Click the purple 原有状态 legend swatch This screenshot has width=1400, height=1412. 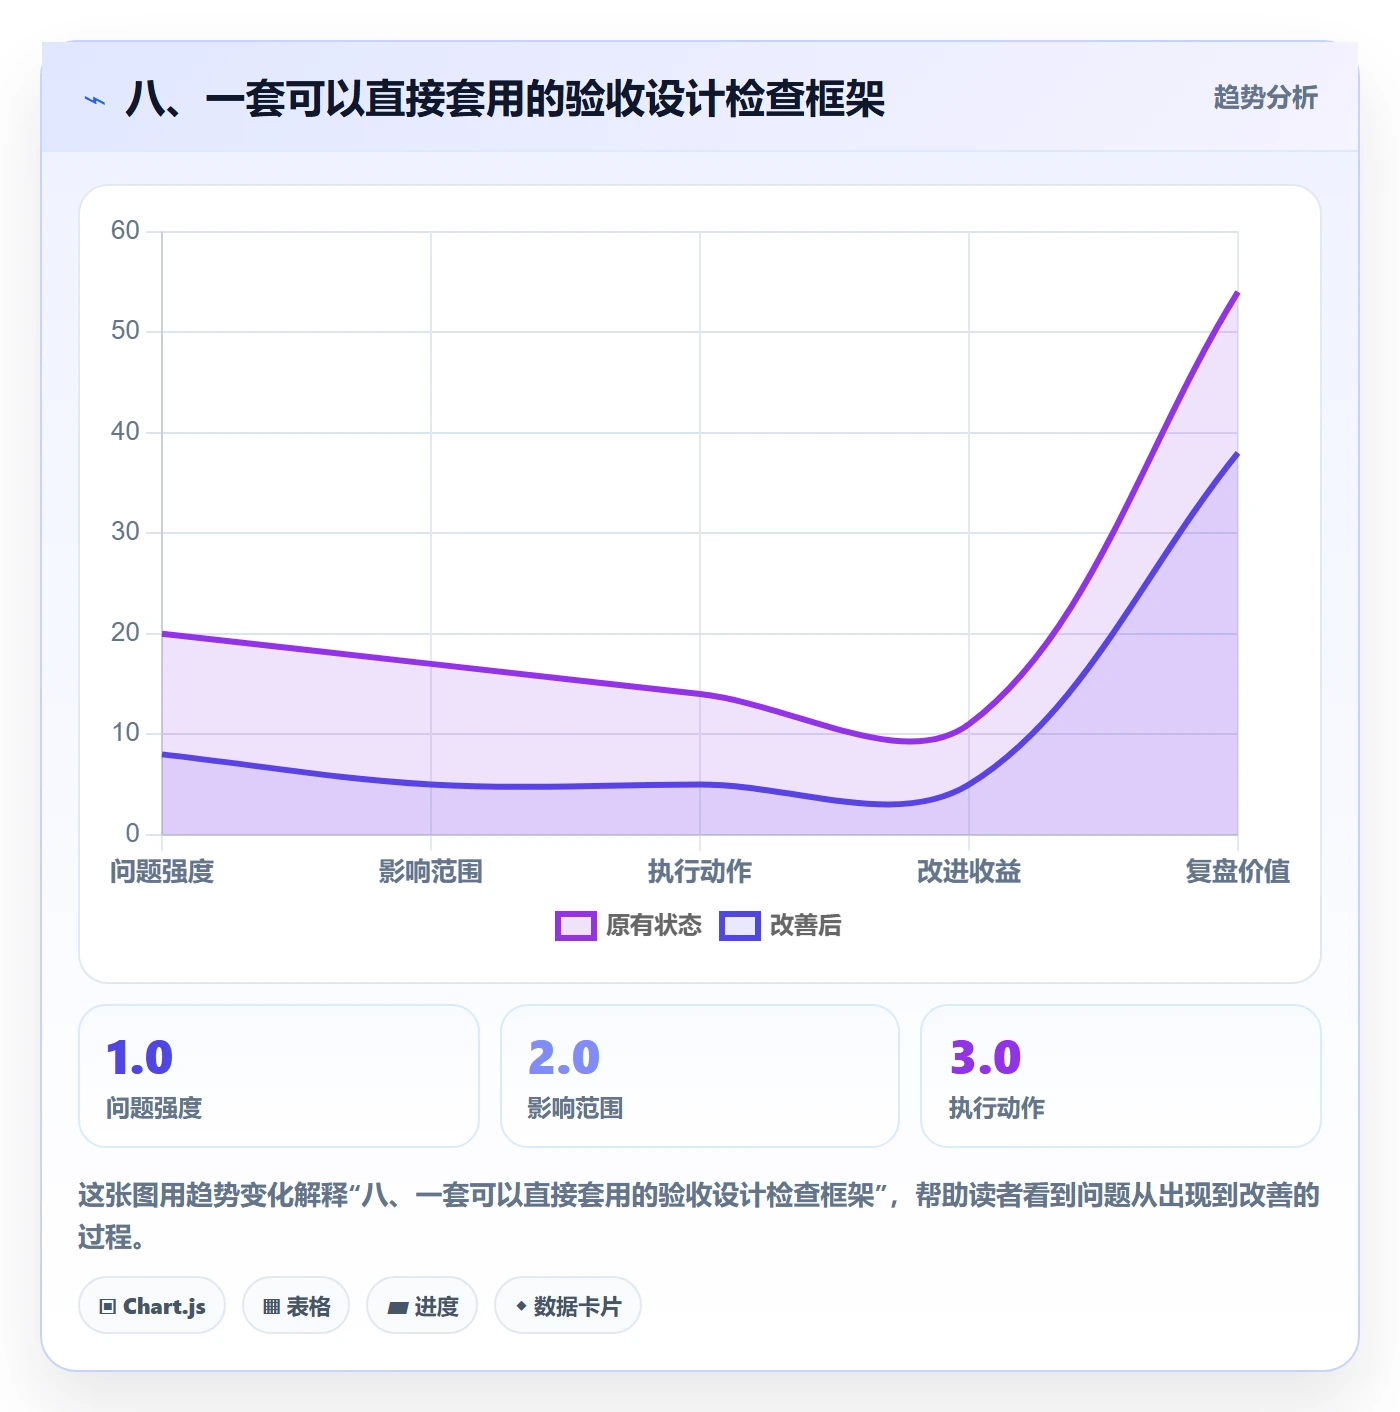(x=576, y=926)
